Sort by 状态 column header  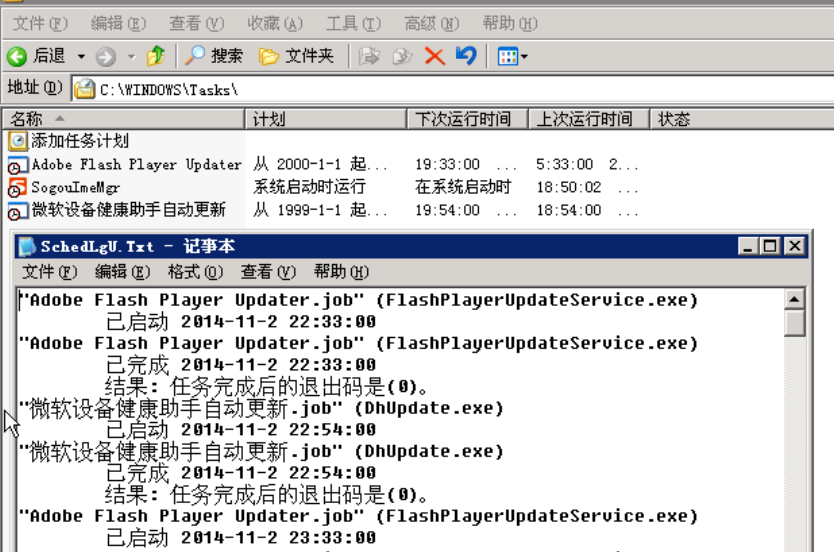[741, 119]
